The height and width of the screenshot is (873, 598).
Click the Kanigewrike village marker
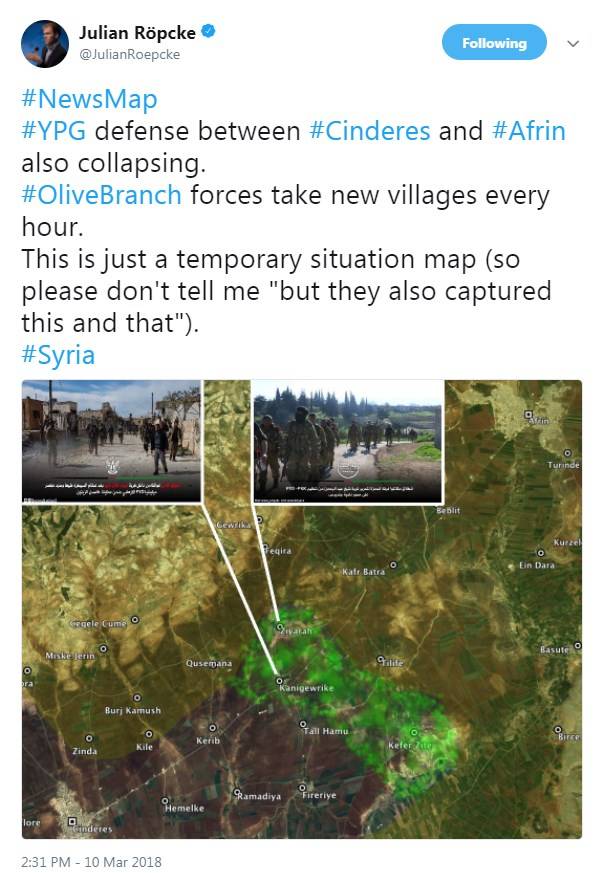pos(280,680)
